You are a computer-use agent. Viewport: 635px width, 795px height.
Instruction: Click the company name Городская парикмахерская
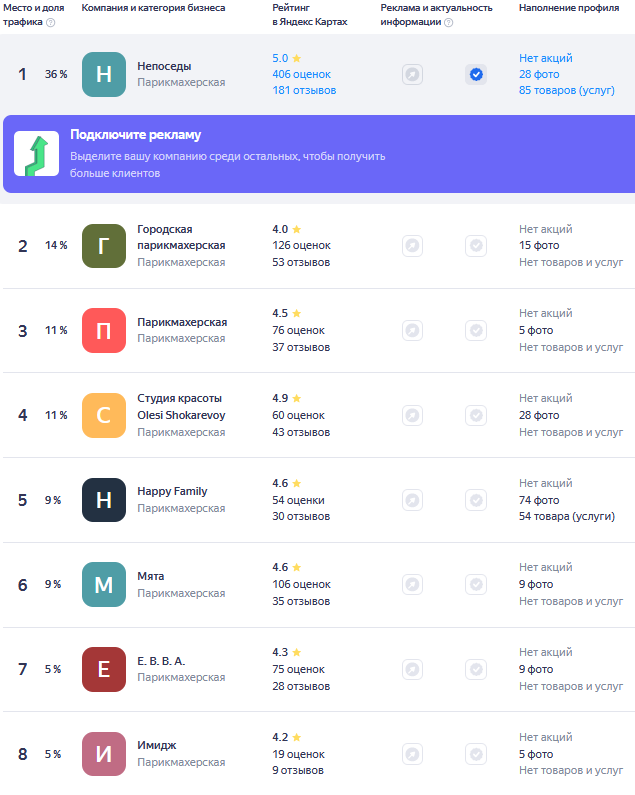181,237
